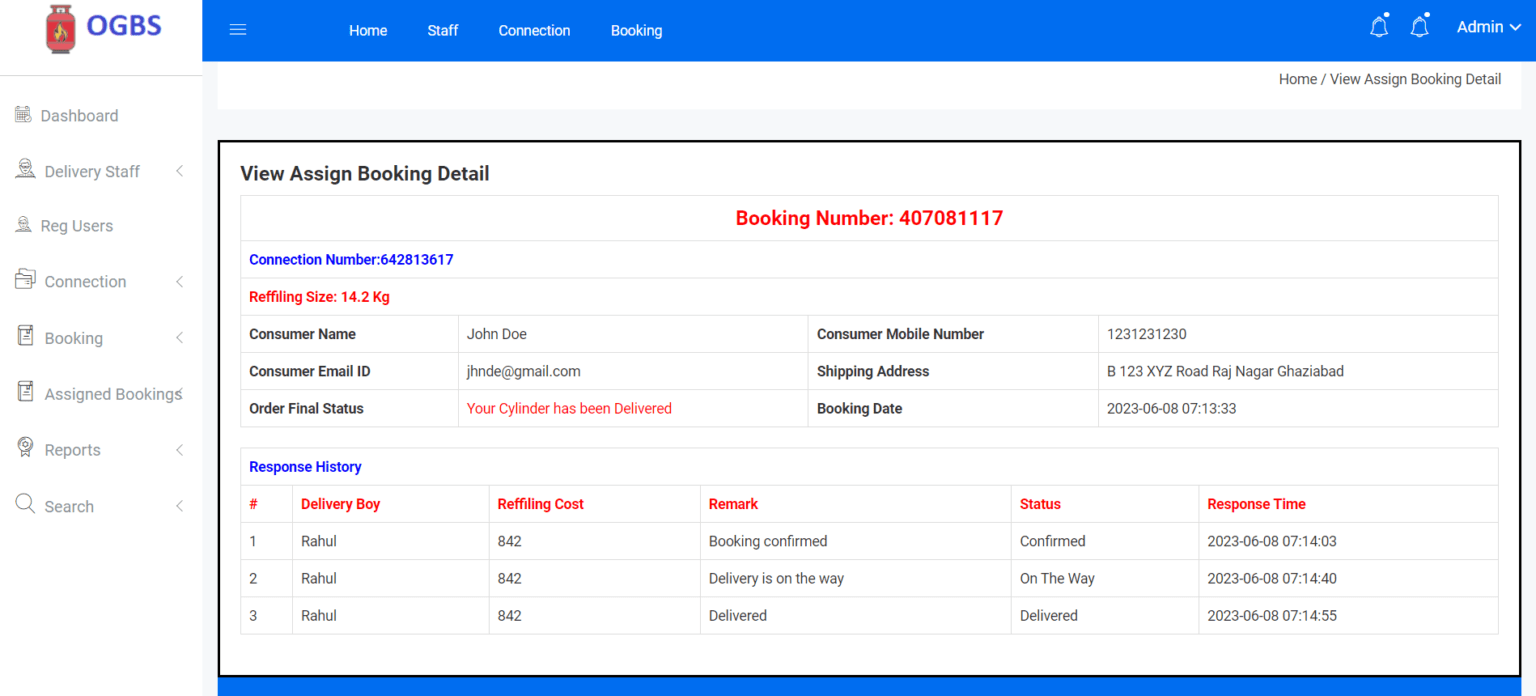
Task: Click the Home breadcrumb link
Action: tap(1297, 80)
